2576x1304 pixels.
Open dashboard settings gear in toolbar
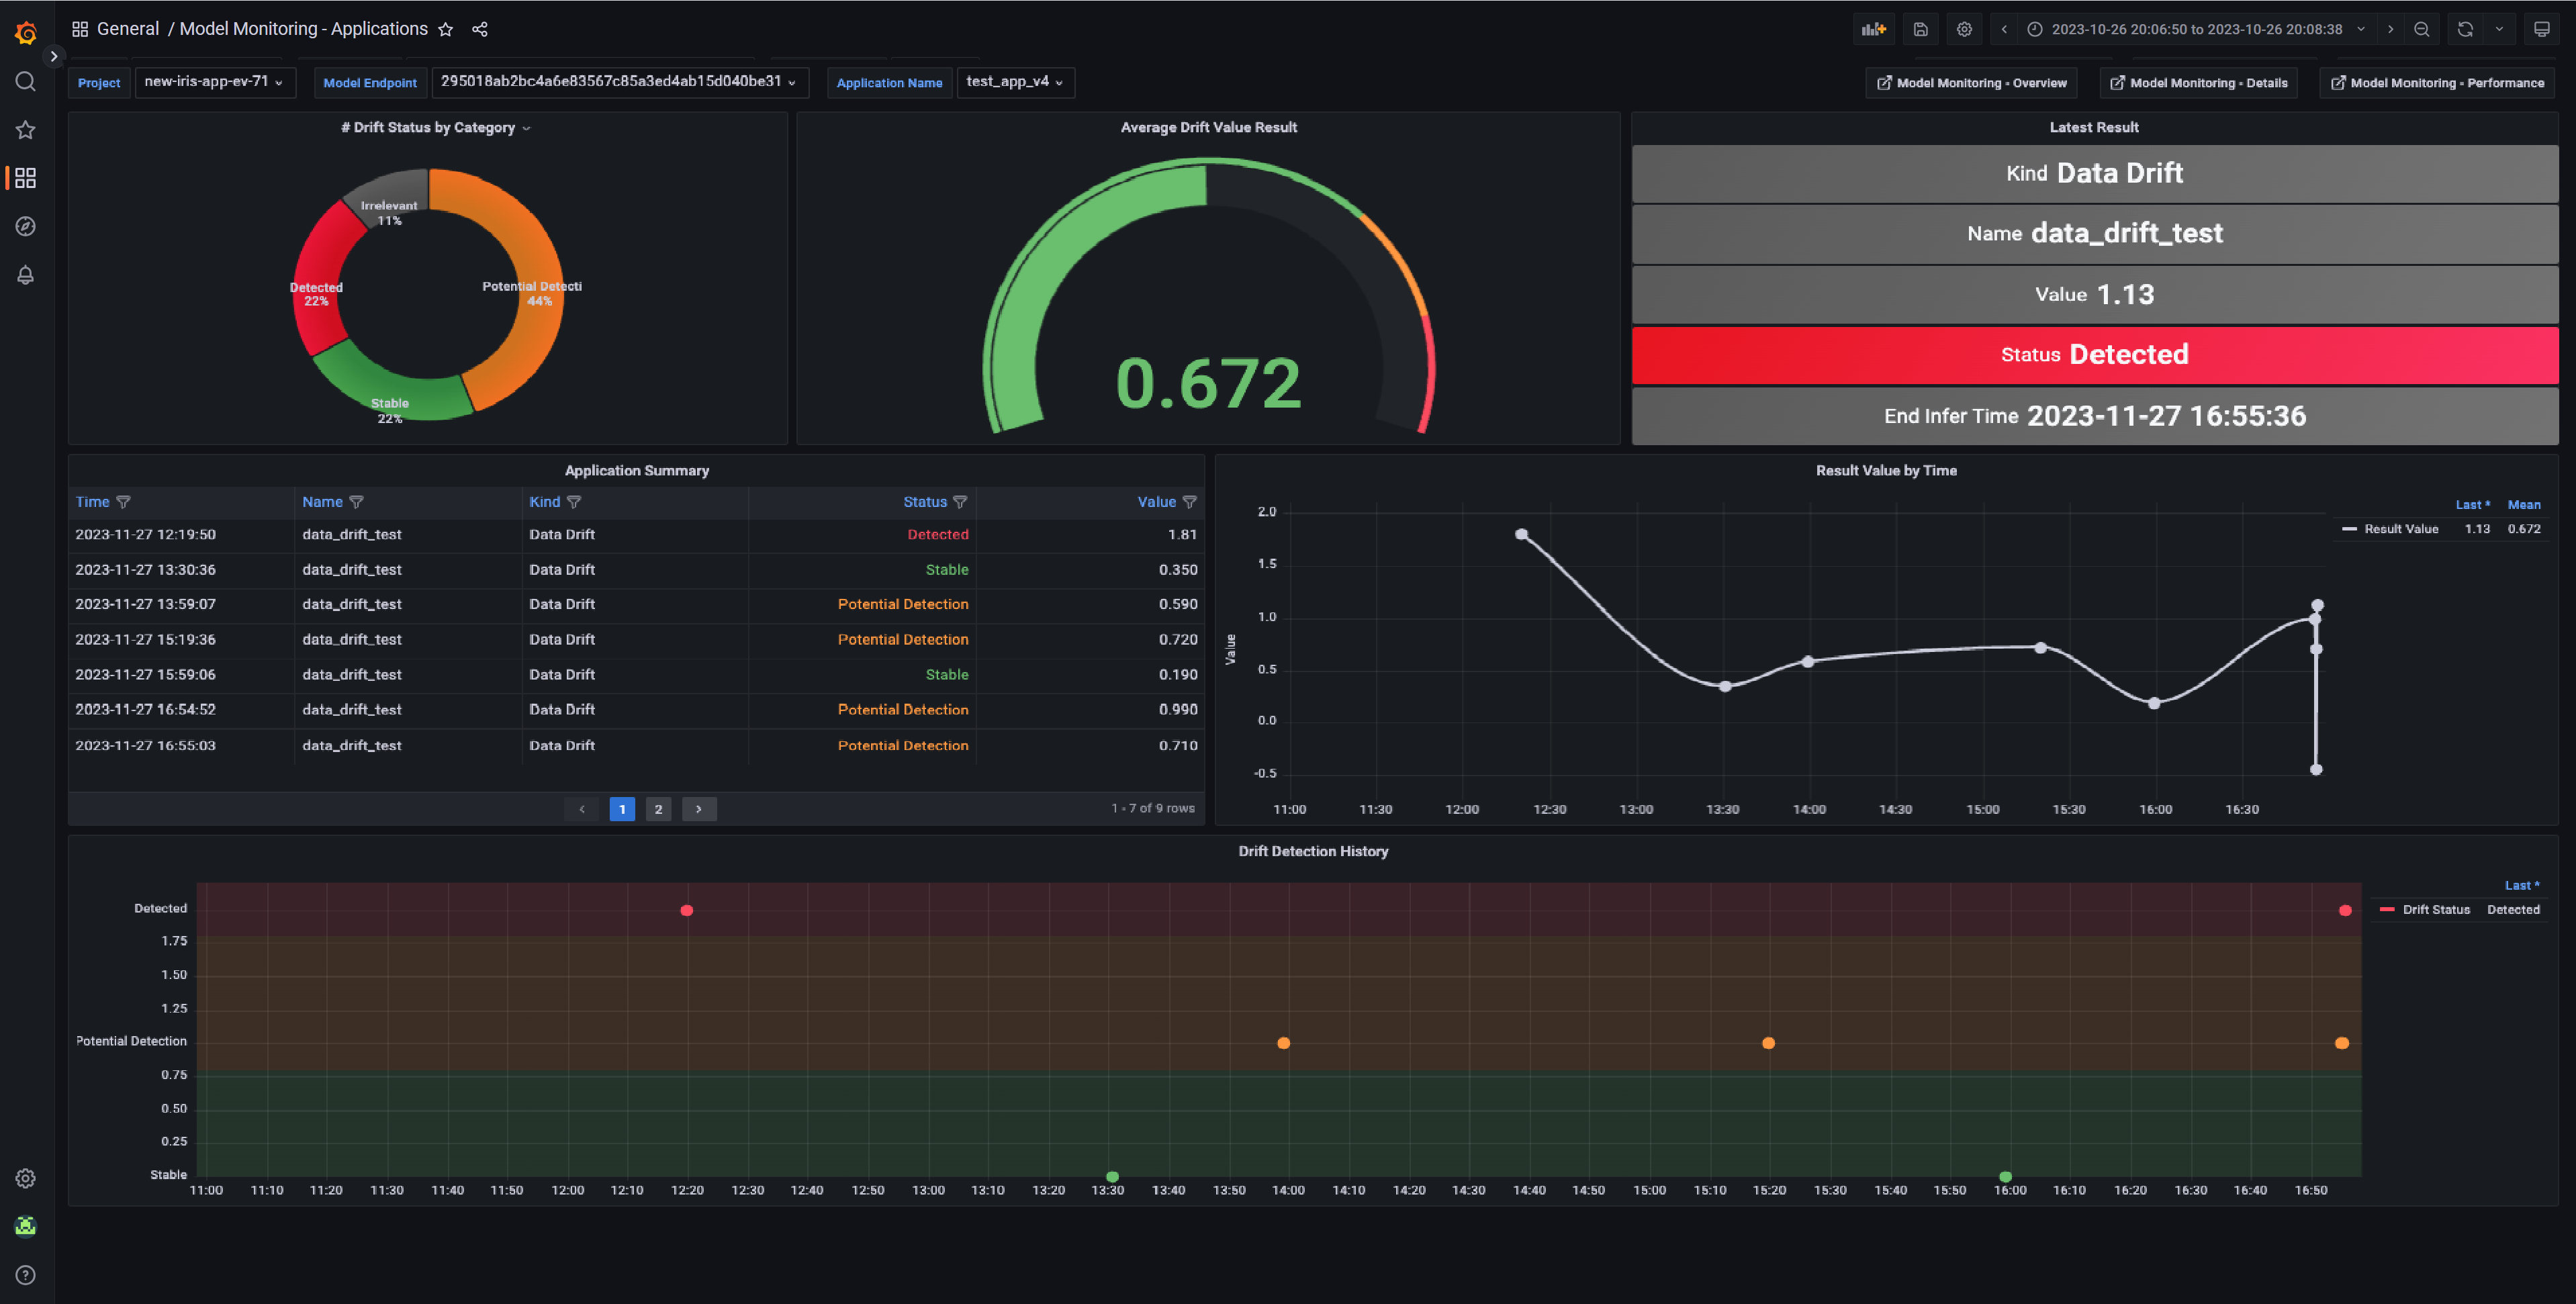(x=1964, y=29)
